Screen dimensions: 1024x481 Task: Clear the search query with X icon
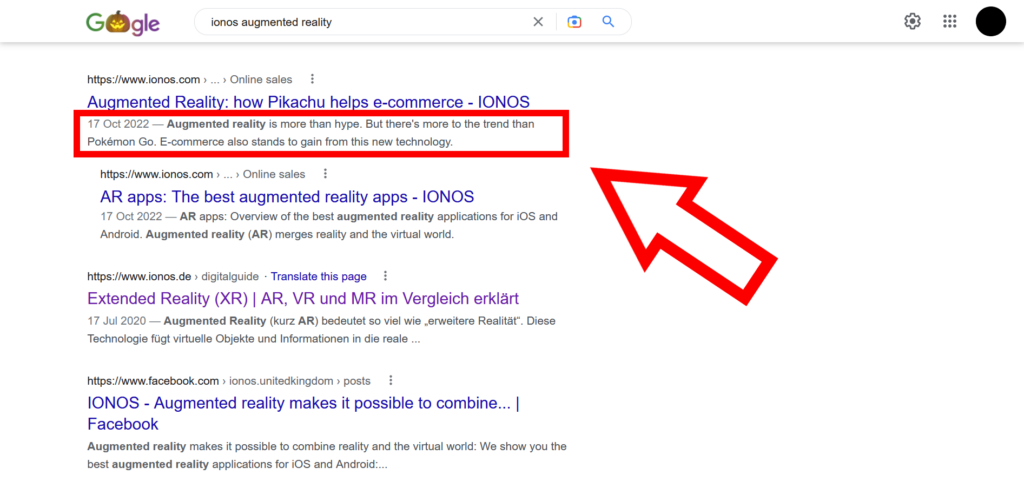click(x=538, y=22)
